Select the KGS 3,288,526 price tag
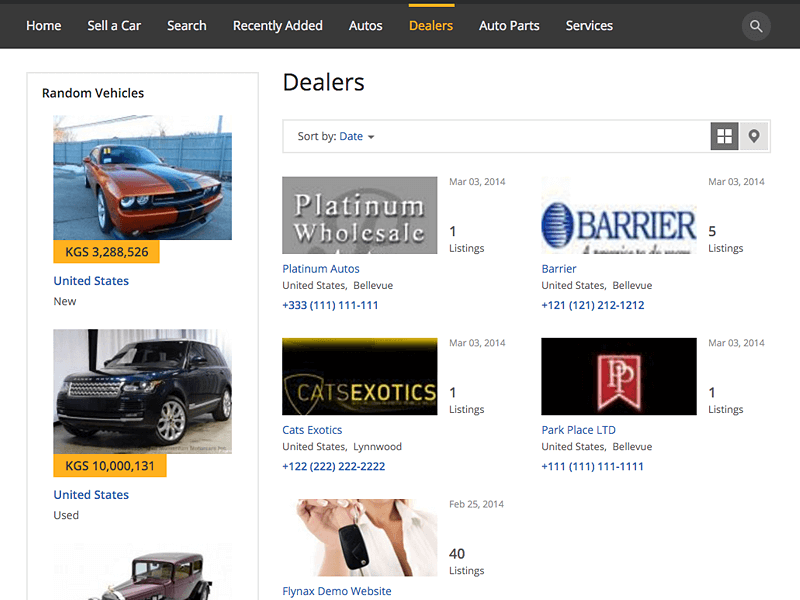Image resolution: width=800 pixels, height=600 pixels. (x=106, y=252)
